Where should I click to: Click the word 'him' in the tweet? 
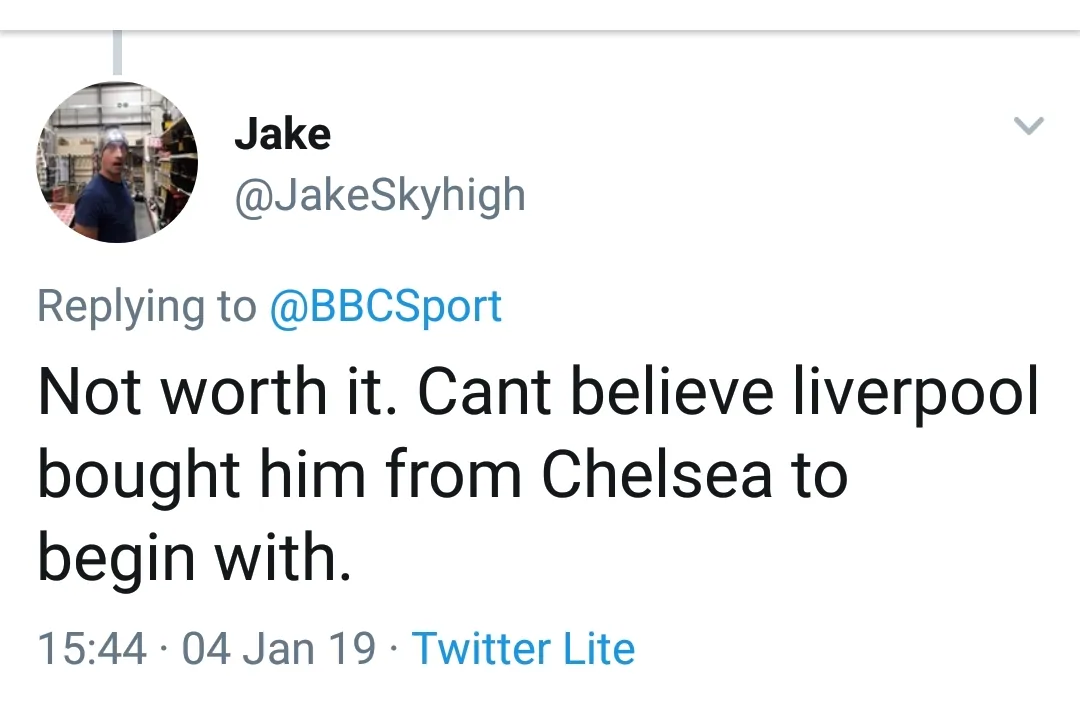click(309, 475)
